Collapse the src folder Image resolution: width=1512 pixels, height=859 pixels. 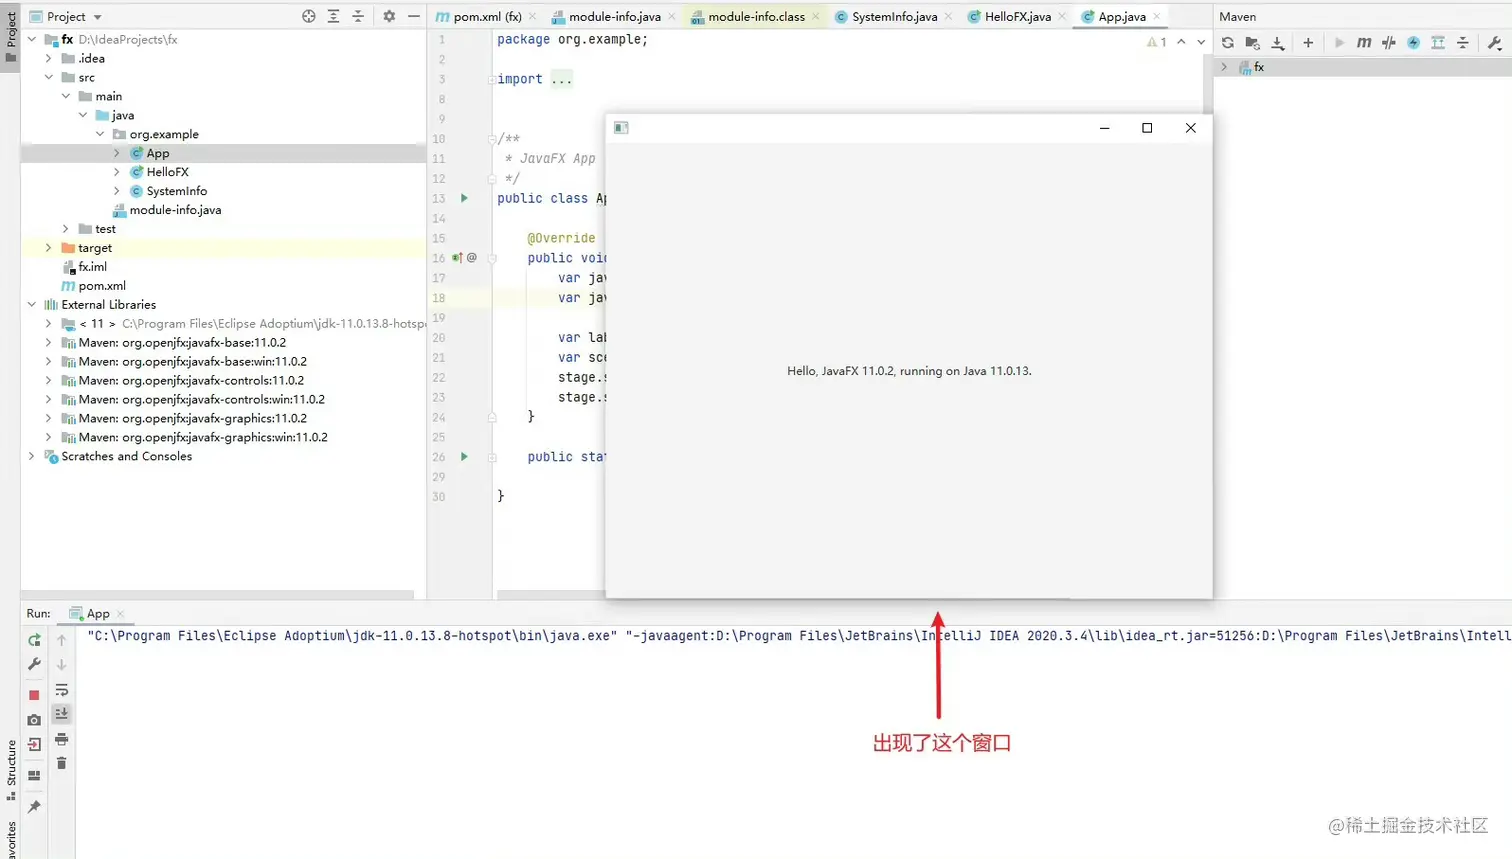[49, 77]
